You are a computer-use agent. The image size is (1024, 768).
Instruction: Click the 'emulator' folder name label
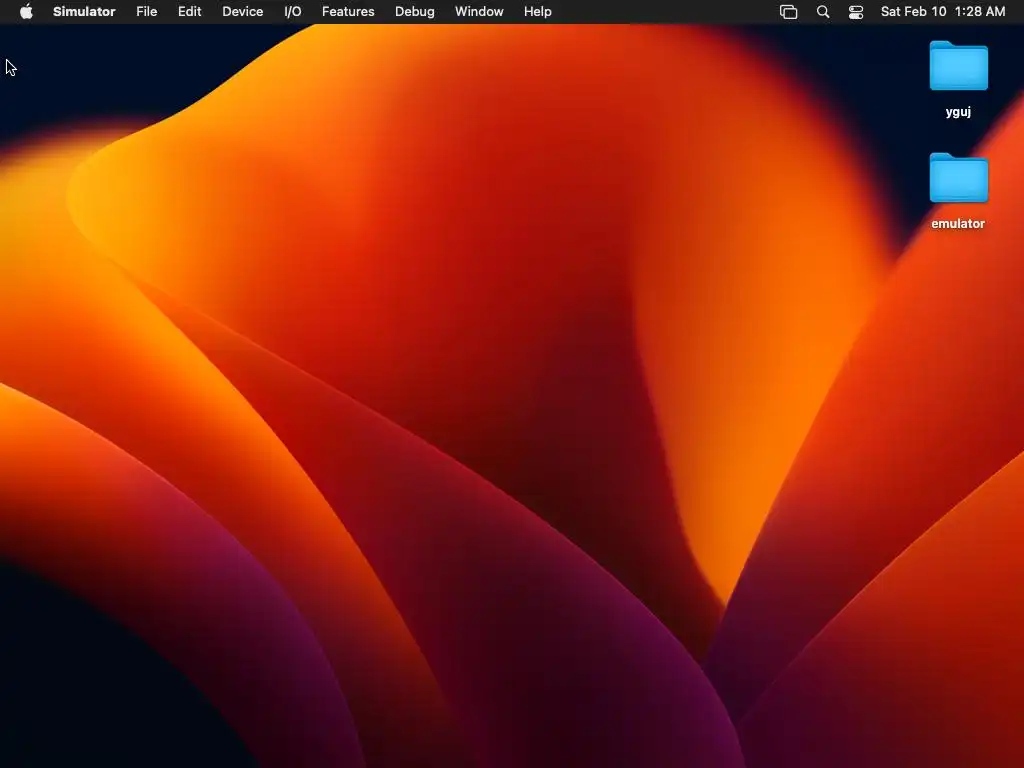958,223
